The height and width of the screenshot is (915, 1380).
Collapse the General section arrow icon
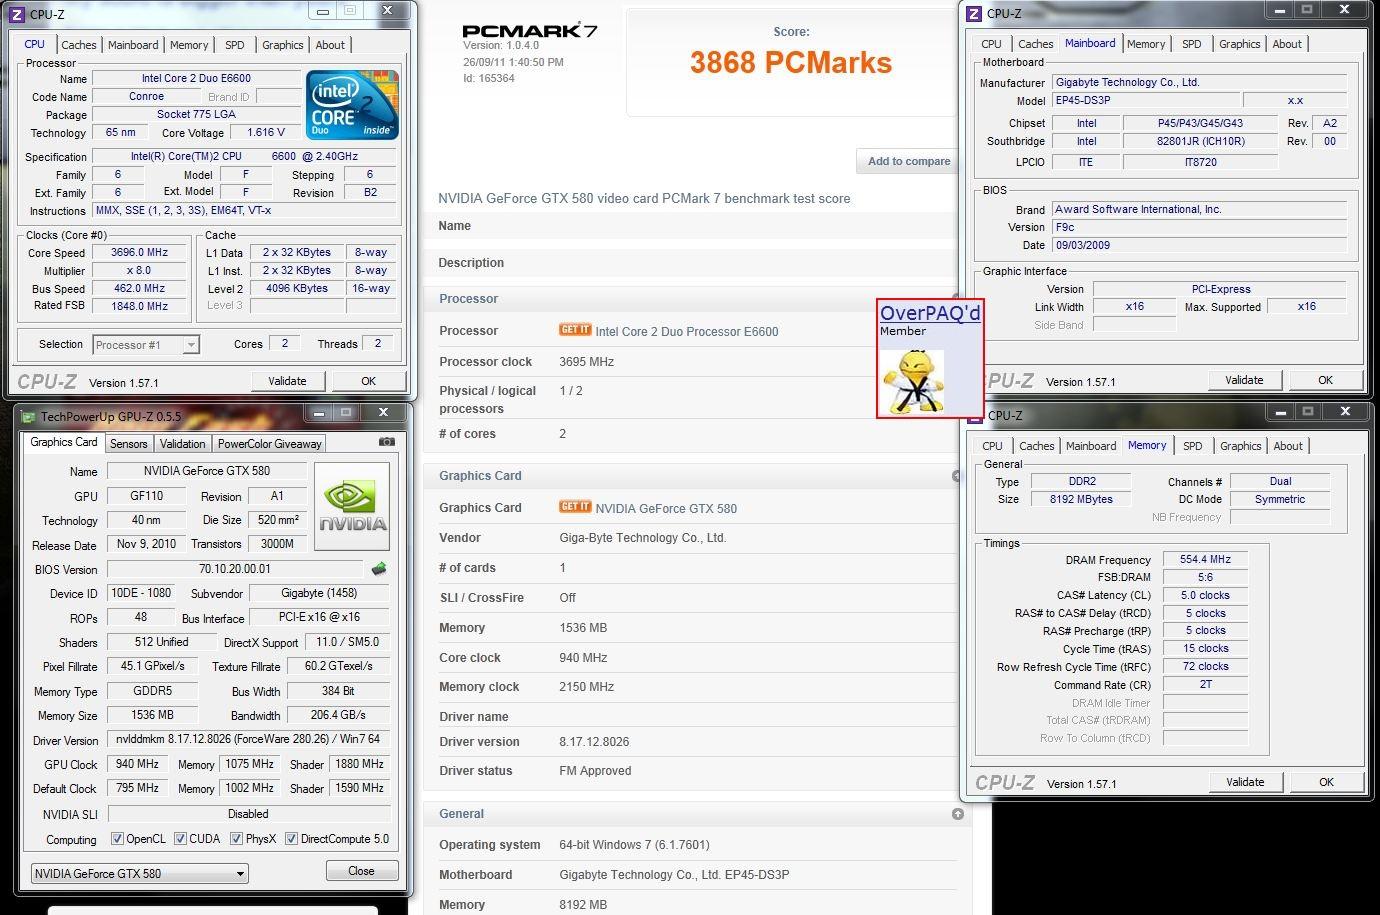pyautogui.click(x=957, y=814)
